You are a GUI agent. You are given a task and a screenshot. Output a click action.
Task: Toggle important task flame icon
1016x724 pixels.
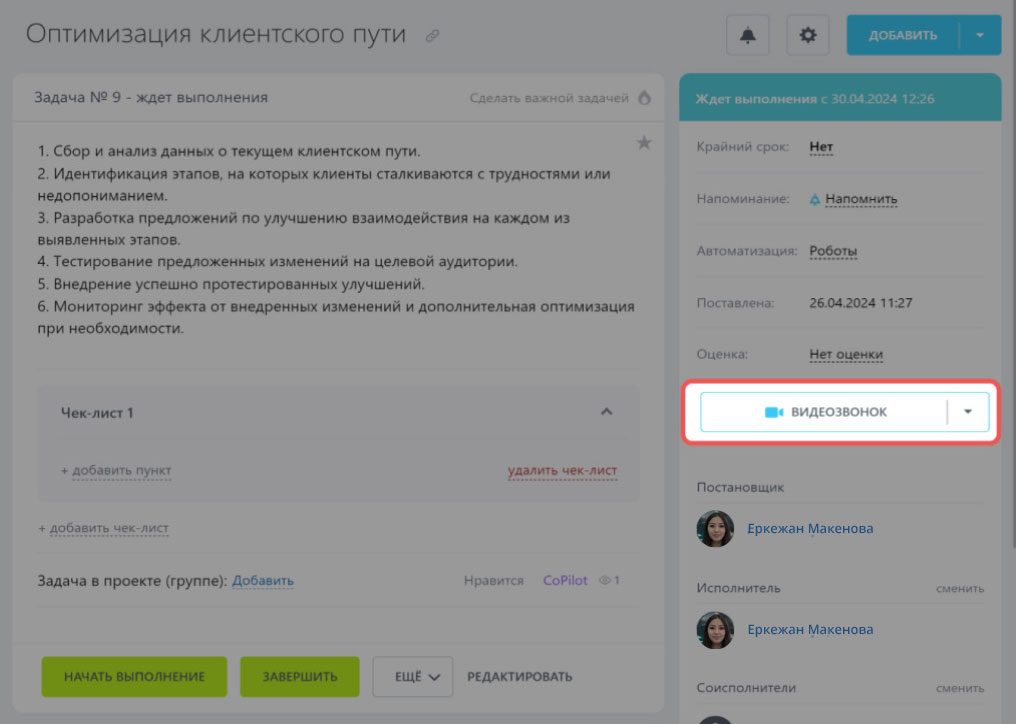[x=644, y=98]
